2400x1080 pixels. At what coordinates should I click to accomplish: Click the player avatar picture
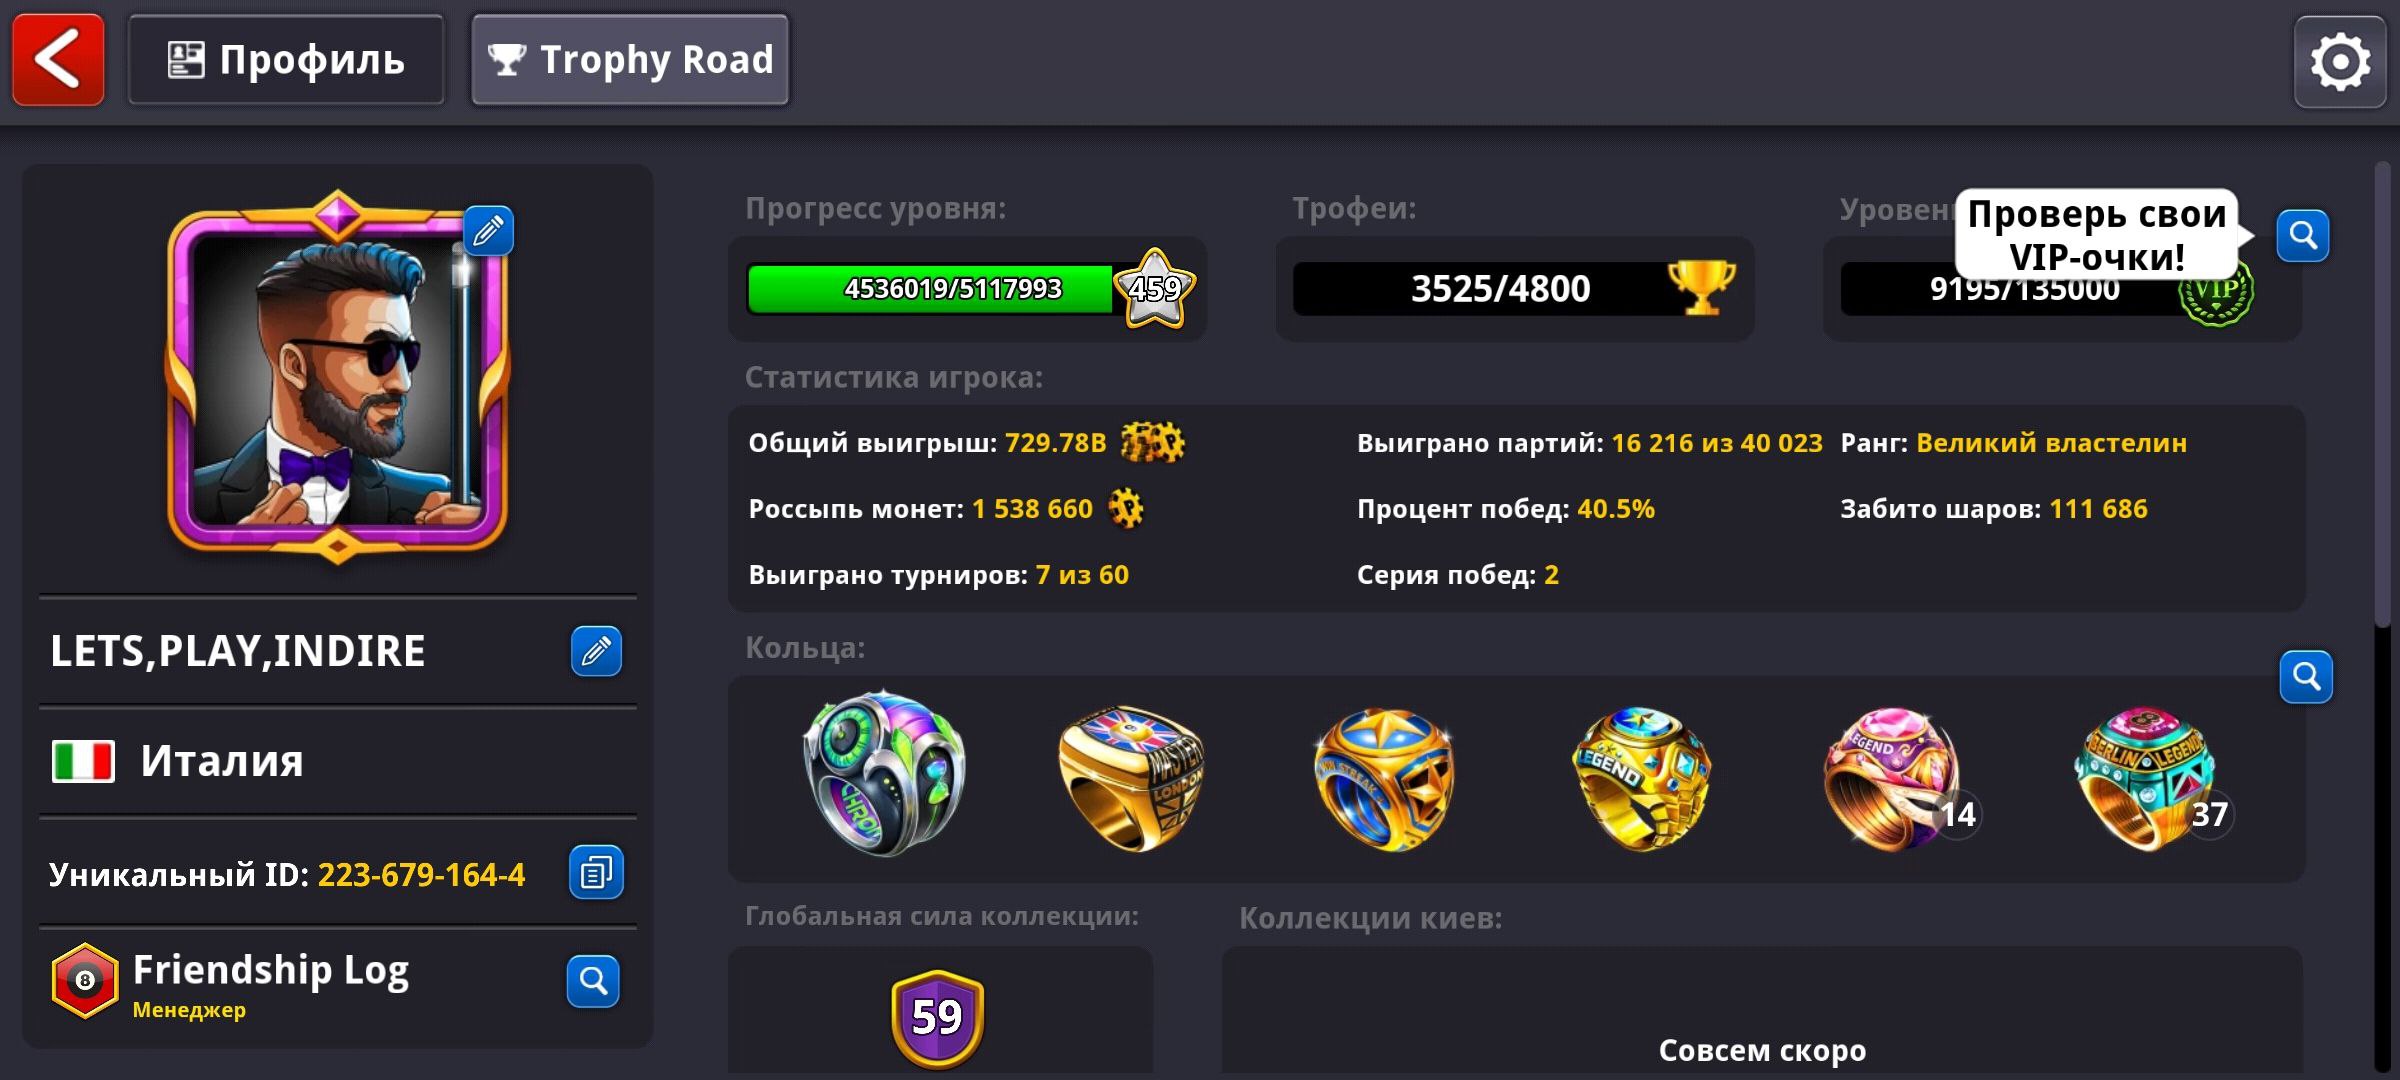coord(338,375)
